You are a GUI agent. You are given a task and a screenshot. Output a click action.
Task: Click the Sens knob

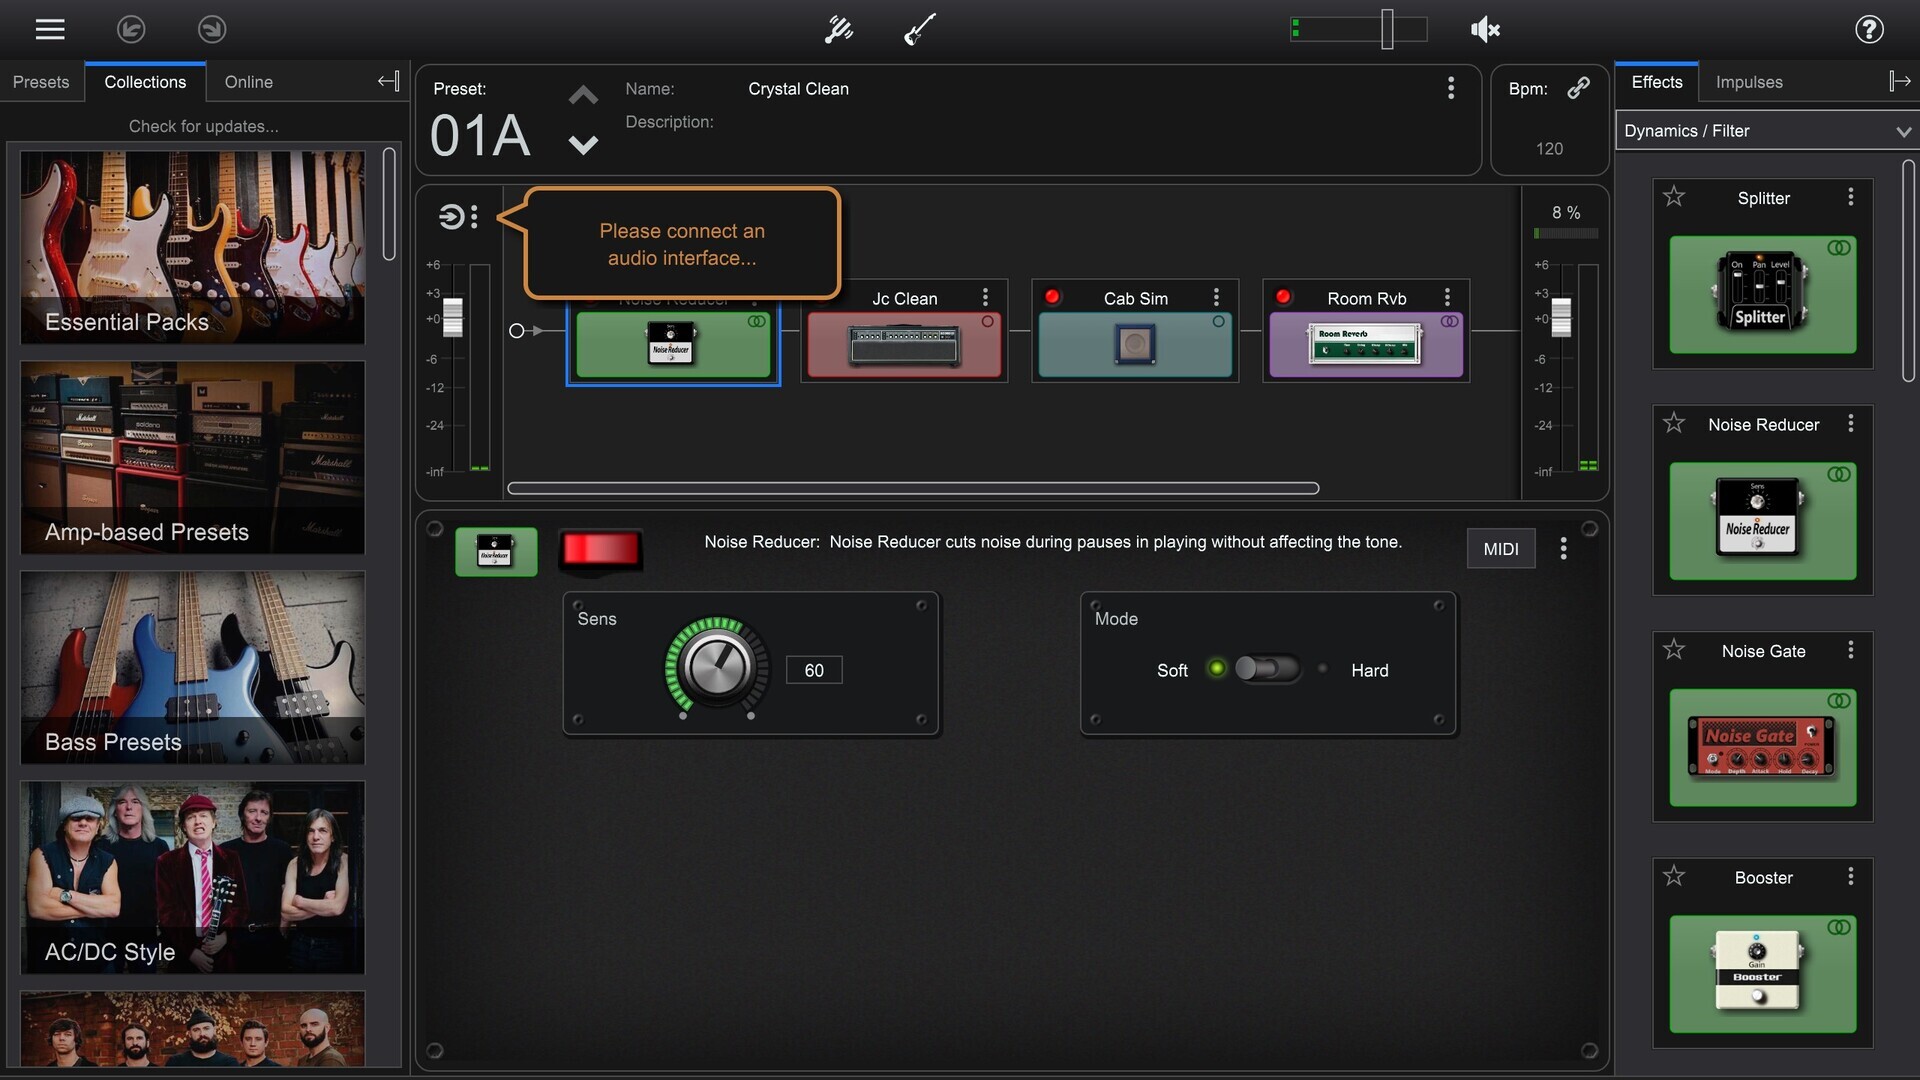pos(717,667)
